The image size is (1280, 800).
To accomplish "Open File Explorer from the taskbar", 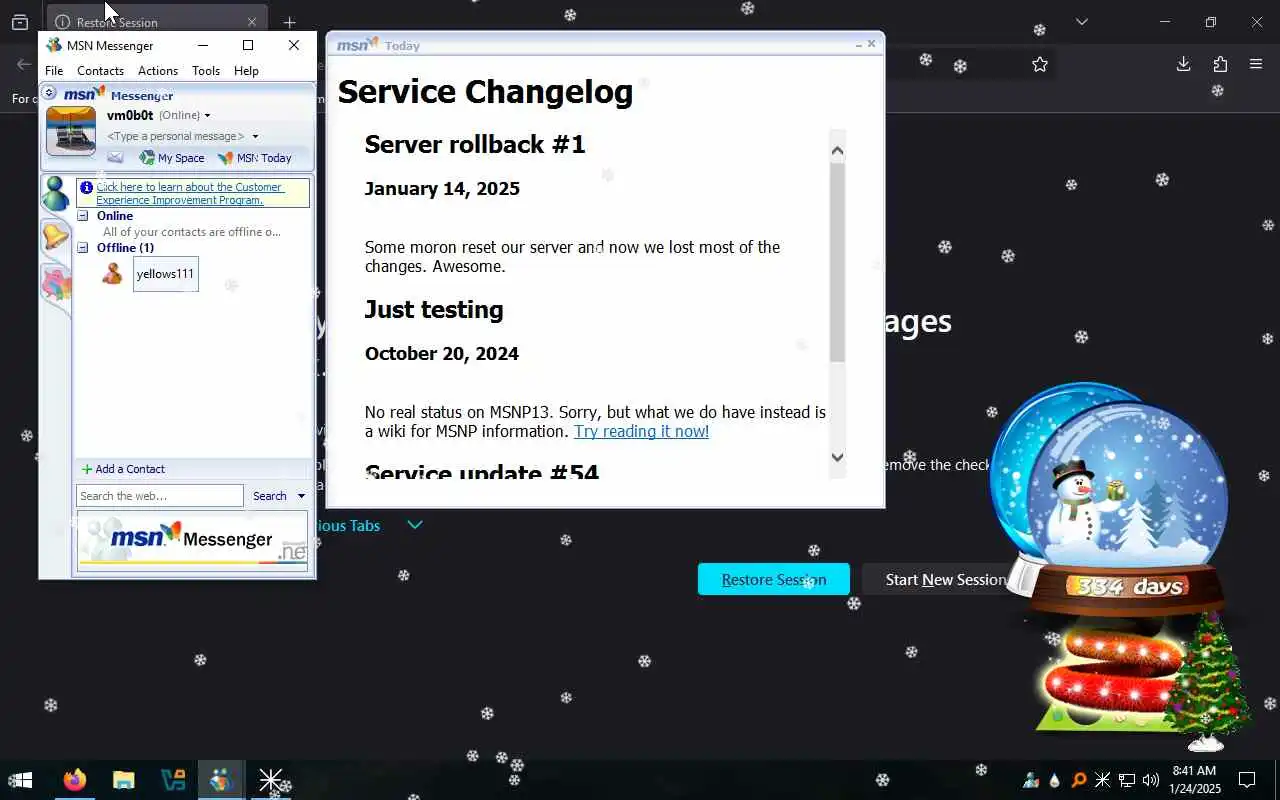I will tap(123, 780).
